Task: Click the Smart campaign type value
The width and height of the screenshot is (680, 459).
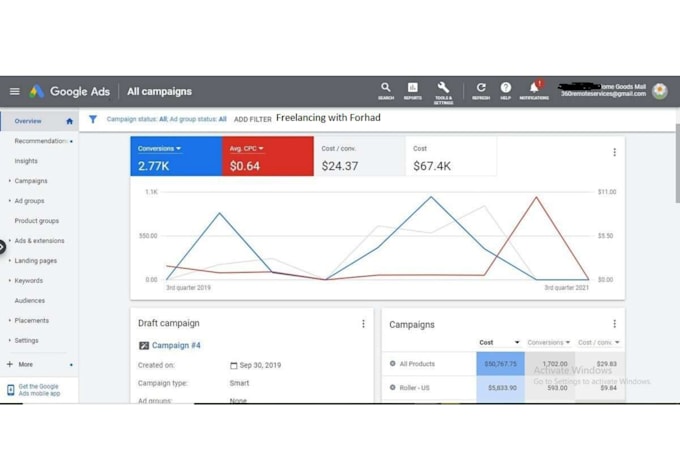Action: [x=239, y=383]
